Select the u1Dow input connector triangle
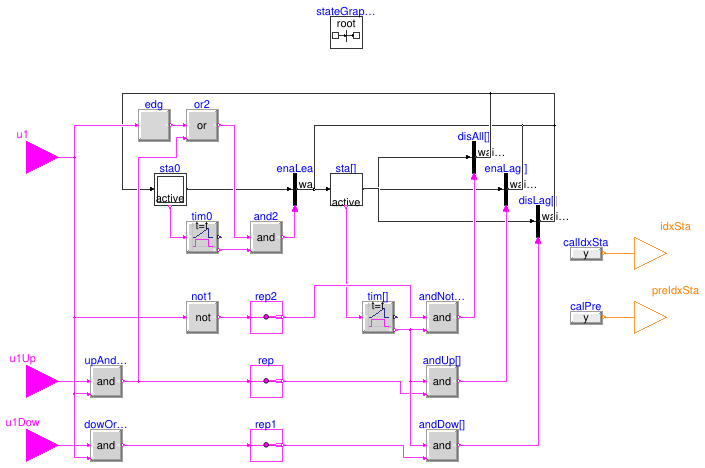 tap(42, 445)
